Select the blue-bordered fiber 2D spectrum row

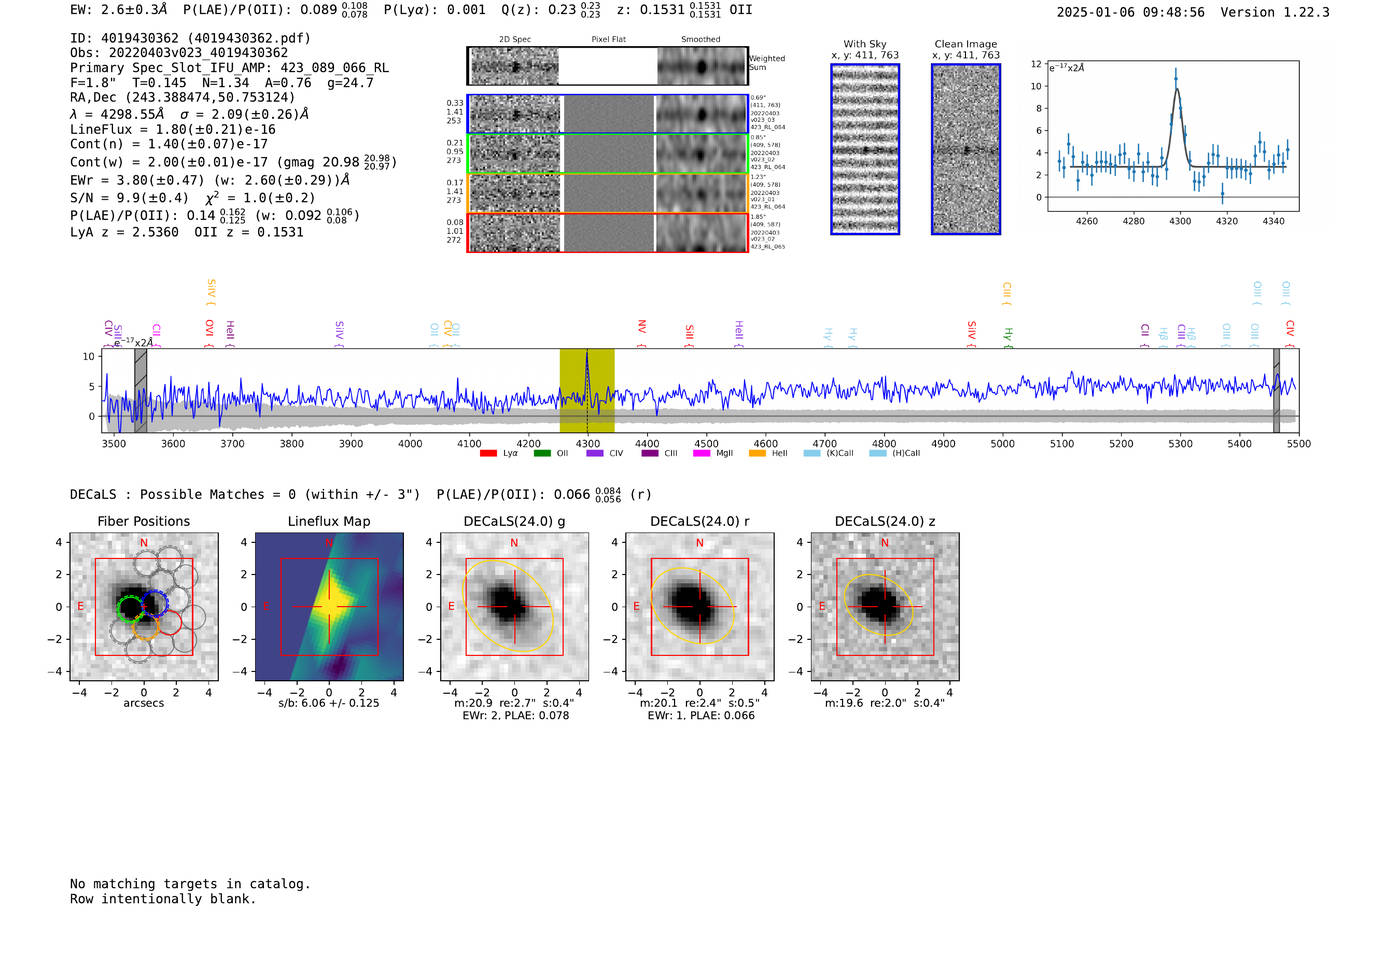click(x=607, y=114)
